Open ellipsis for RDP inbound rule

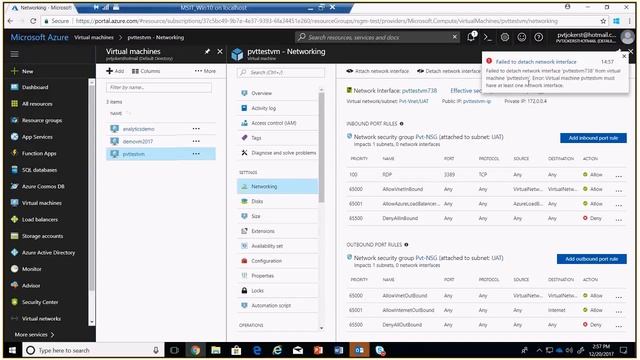pyautogui.click(x=619, y=176)
